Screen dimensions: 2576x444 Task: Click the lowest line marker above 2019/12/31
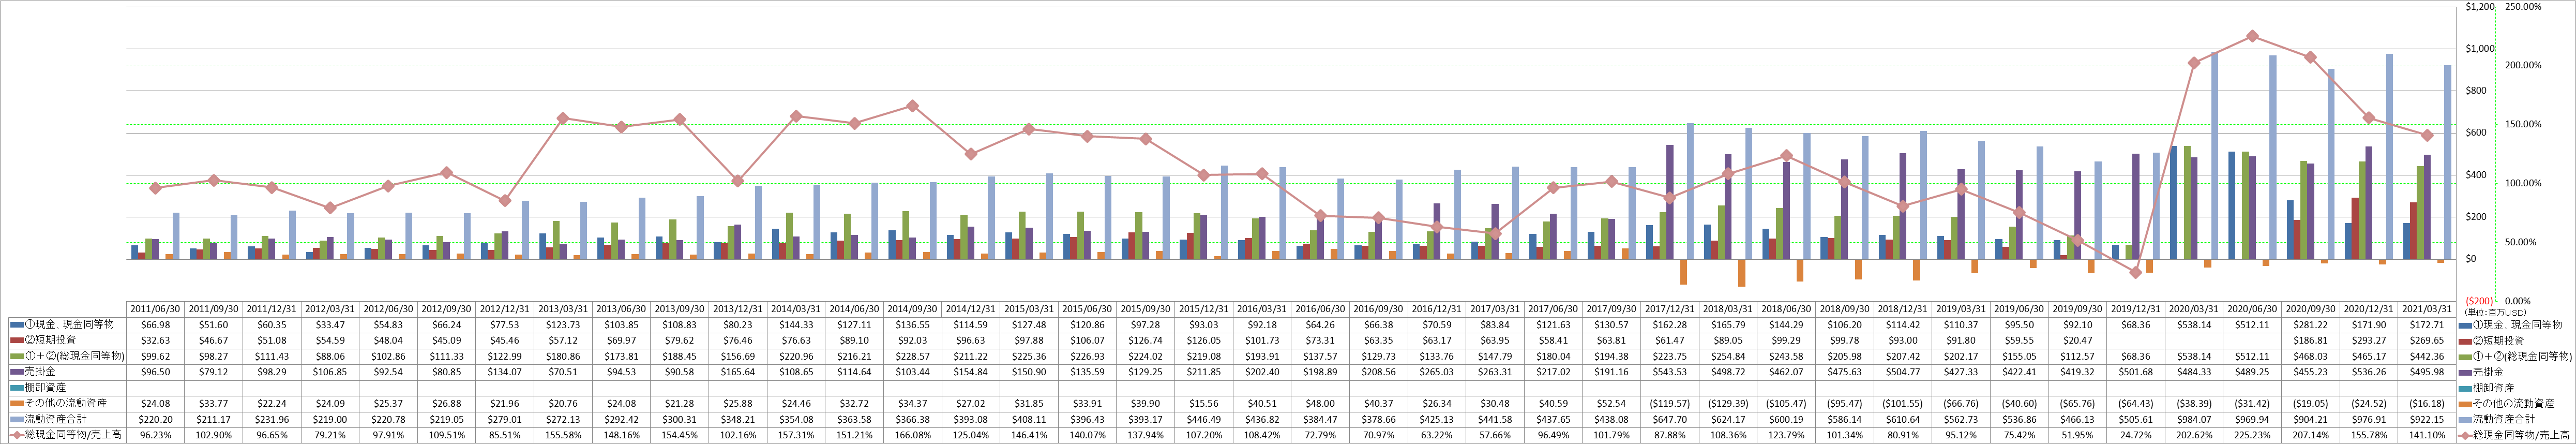(x=2136, y=272)
